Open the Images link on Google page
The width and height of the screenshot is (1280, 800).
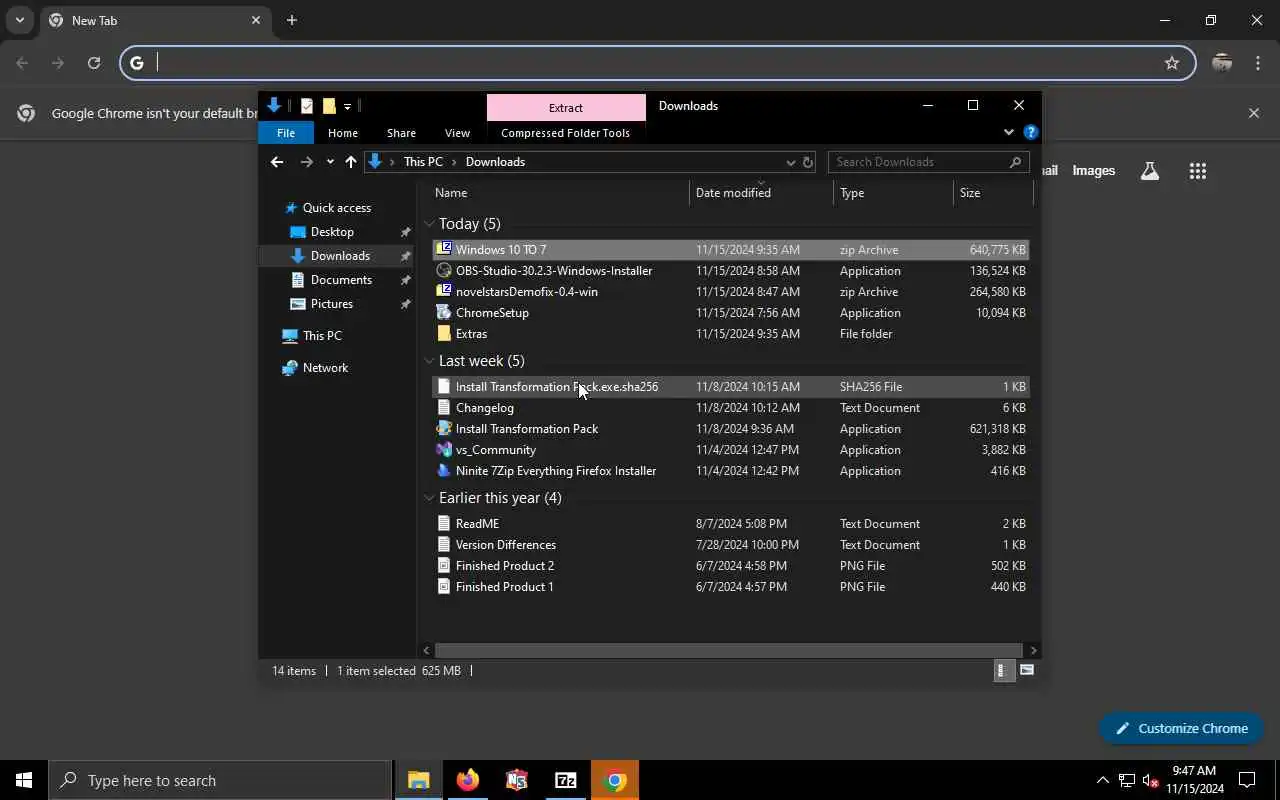tap(1093, 171)
